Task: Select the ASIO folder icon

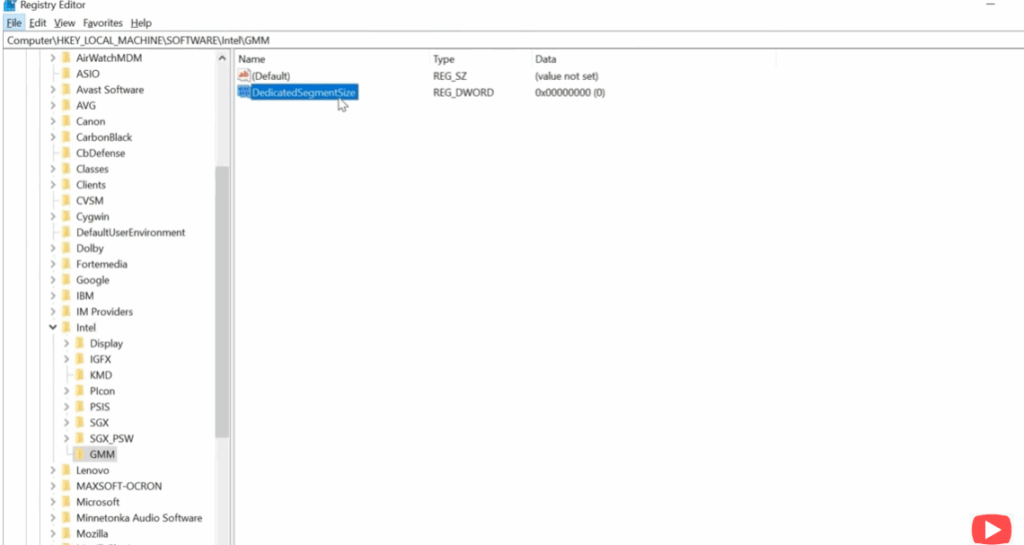Action: coord(66,74)
